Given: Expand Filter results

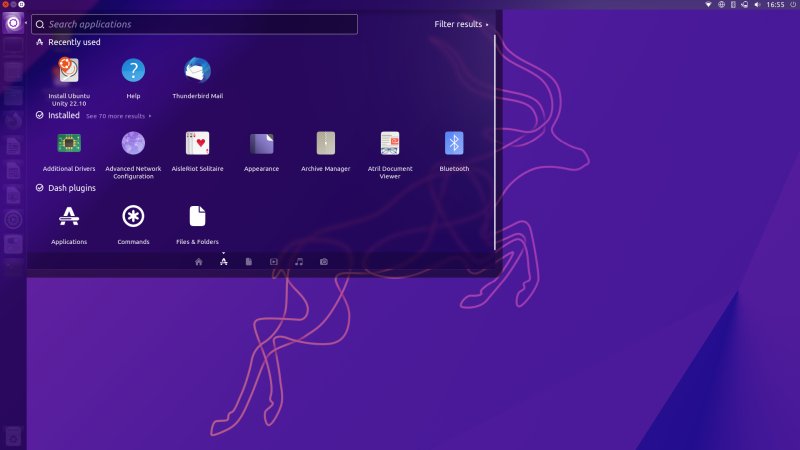Looking at the screenshot, I should 461,24.
